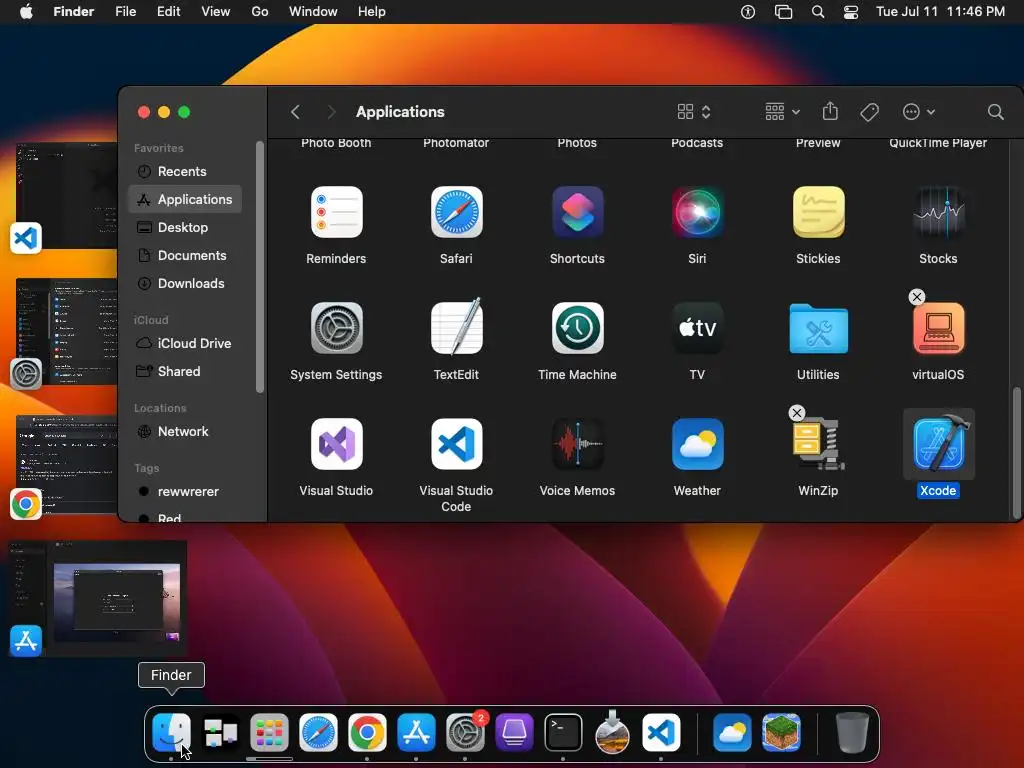The height and width of the screenshot is (768, 1024).
Task: Open the More actions ellipsis menu
Action: click(918, 112)
